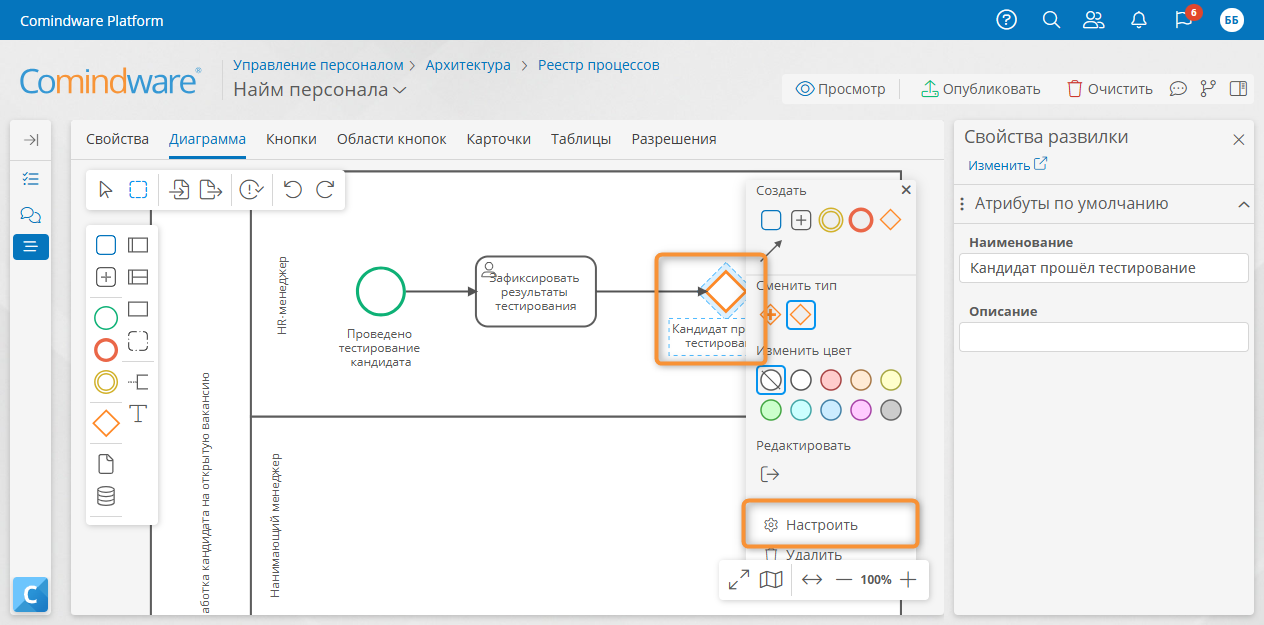Switch to the Таблицы tab

(x=581, y=139)
